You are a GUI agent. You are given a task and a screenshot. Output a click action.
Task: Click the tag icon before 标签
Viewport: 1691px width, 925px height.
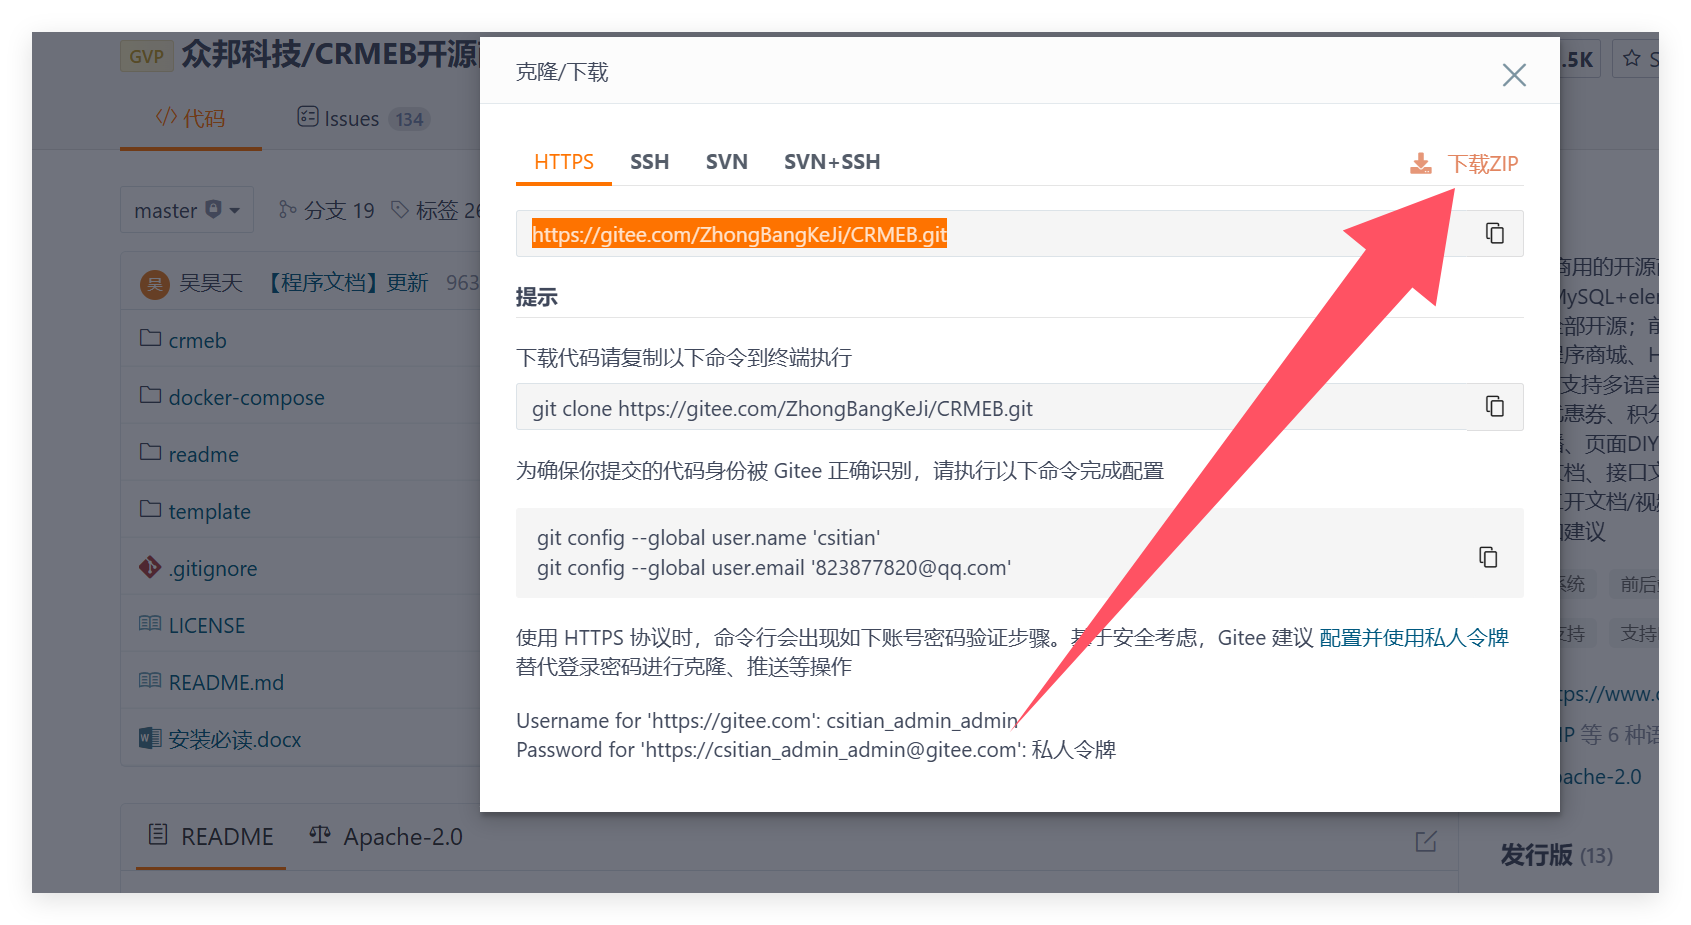tap(400, 209)
